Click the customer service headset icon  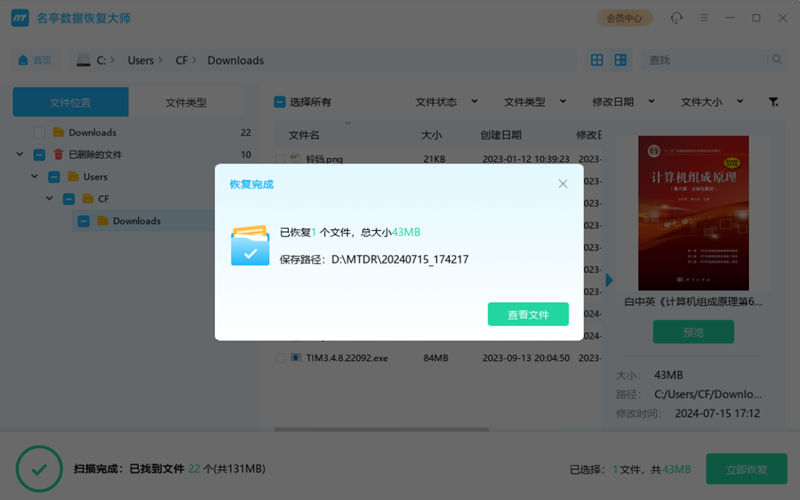677,18
